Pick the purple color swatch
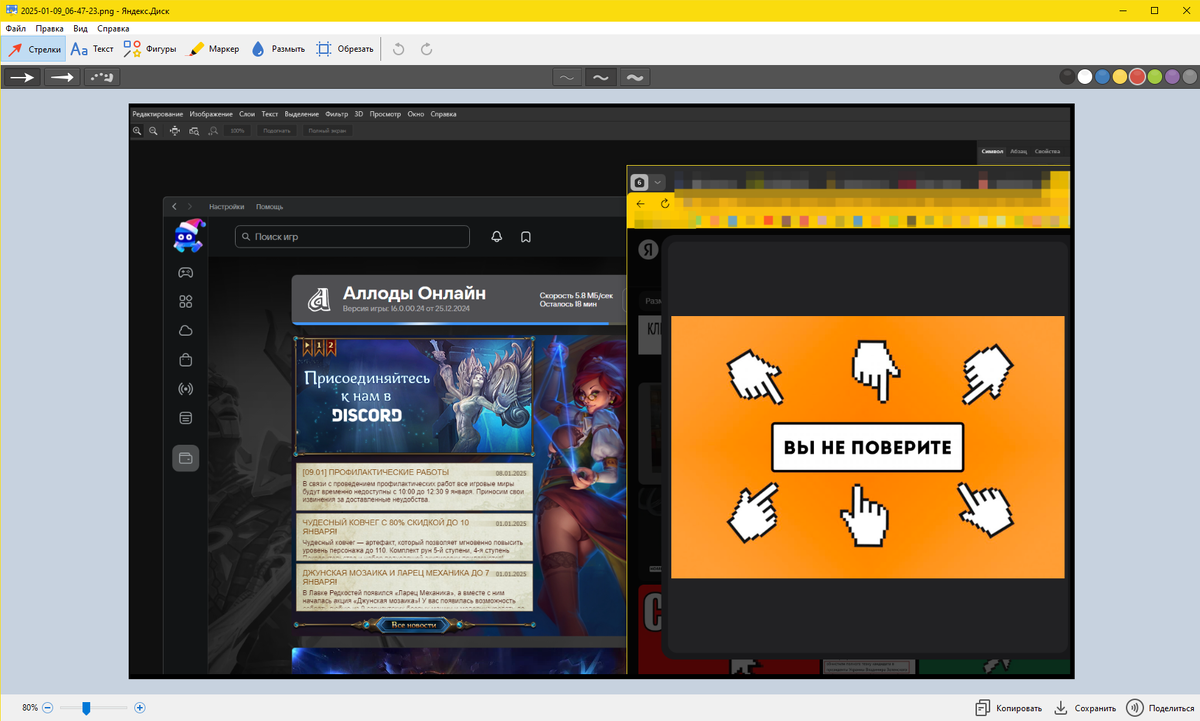This screenshot has width=1200, height=721. (x=1172, y=77)
